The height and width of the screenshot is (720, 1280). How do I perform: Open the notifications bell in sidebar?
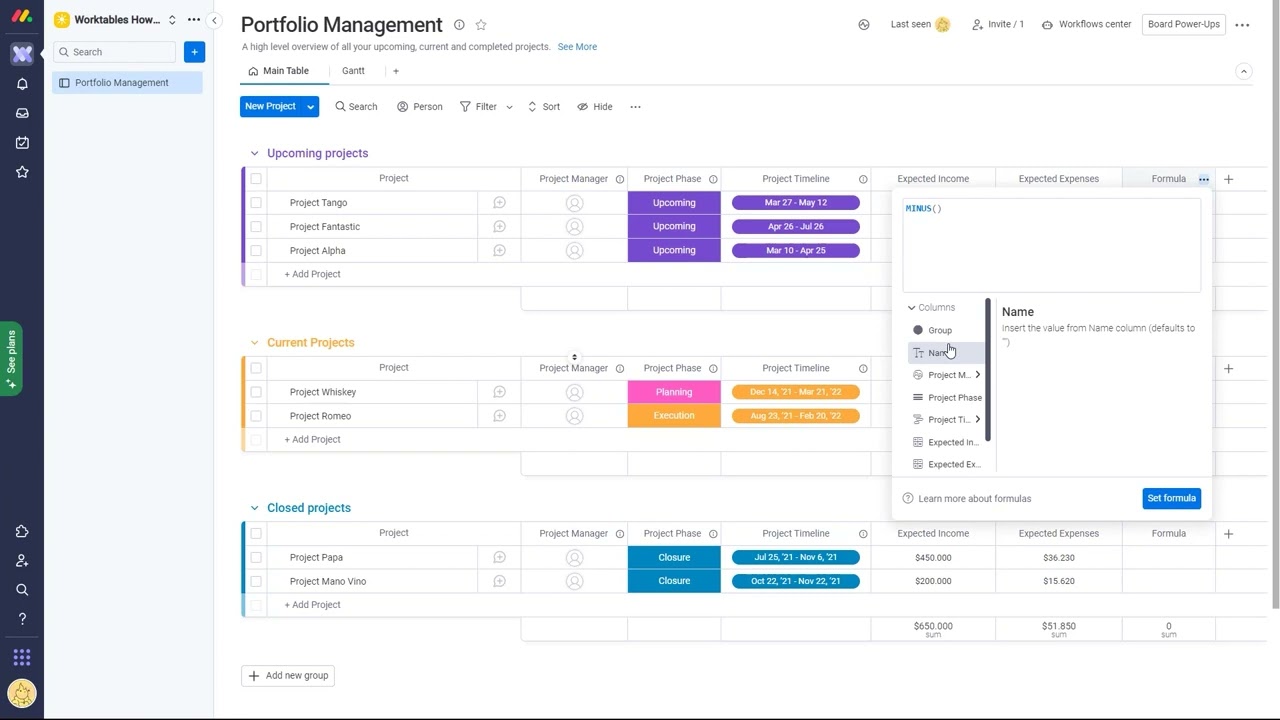click(22, 84)
